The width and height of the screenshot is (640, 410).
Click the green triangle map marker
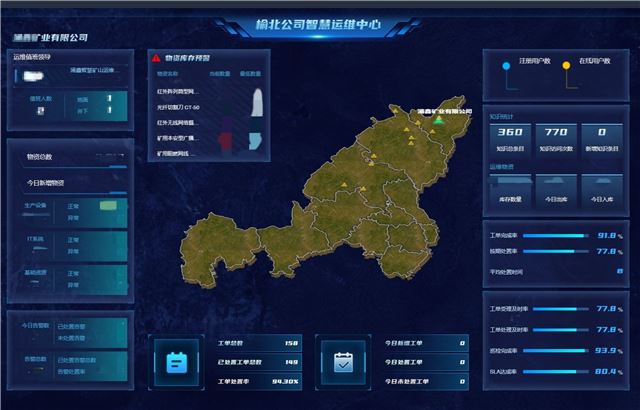[437, 120]
